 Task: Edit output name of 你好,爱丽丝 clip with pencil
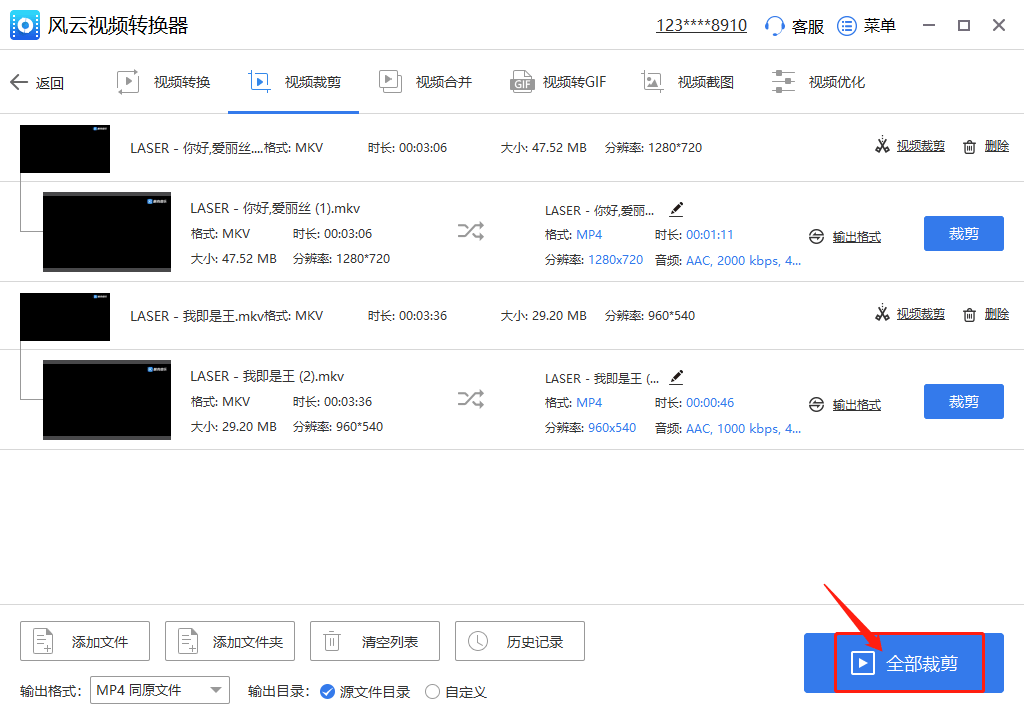click(x=677, y=210)
